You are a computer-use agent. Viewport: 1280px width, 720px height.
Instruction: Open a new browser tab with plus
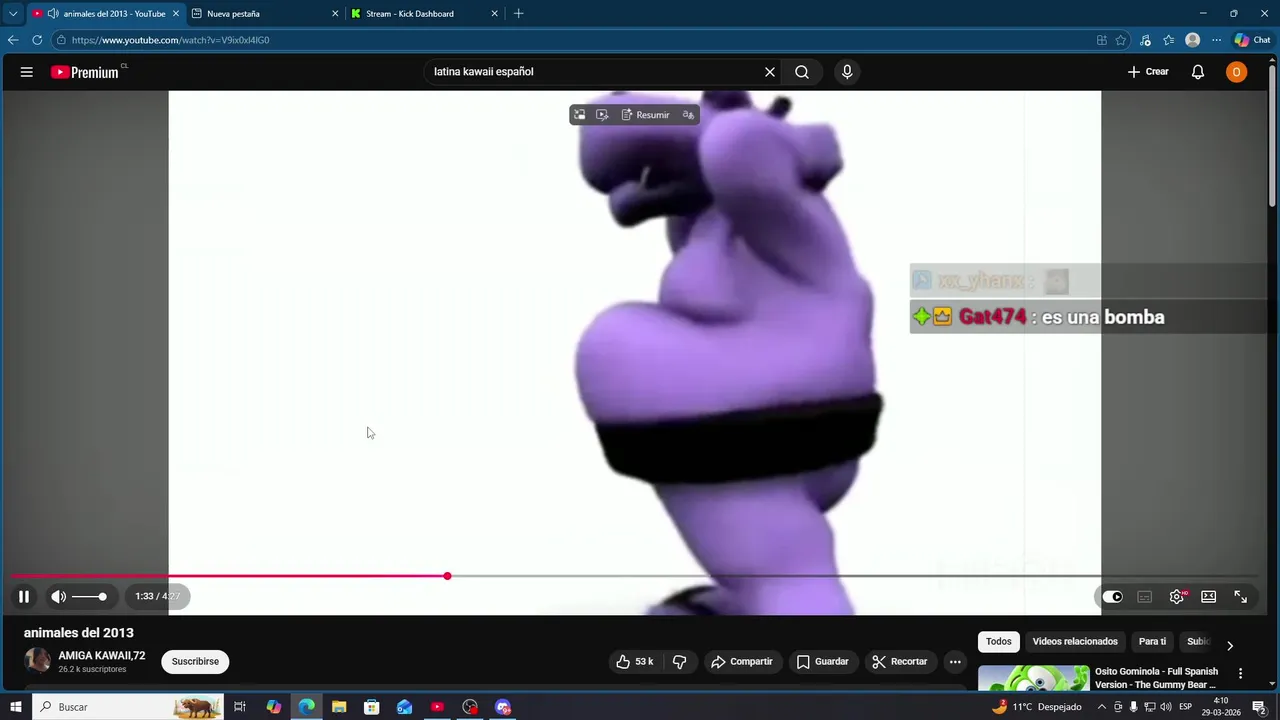coord(518,14)
